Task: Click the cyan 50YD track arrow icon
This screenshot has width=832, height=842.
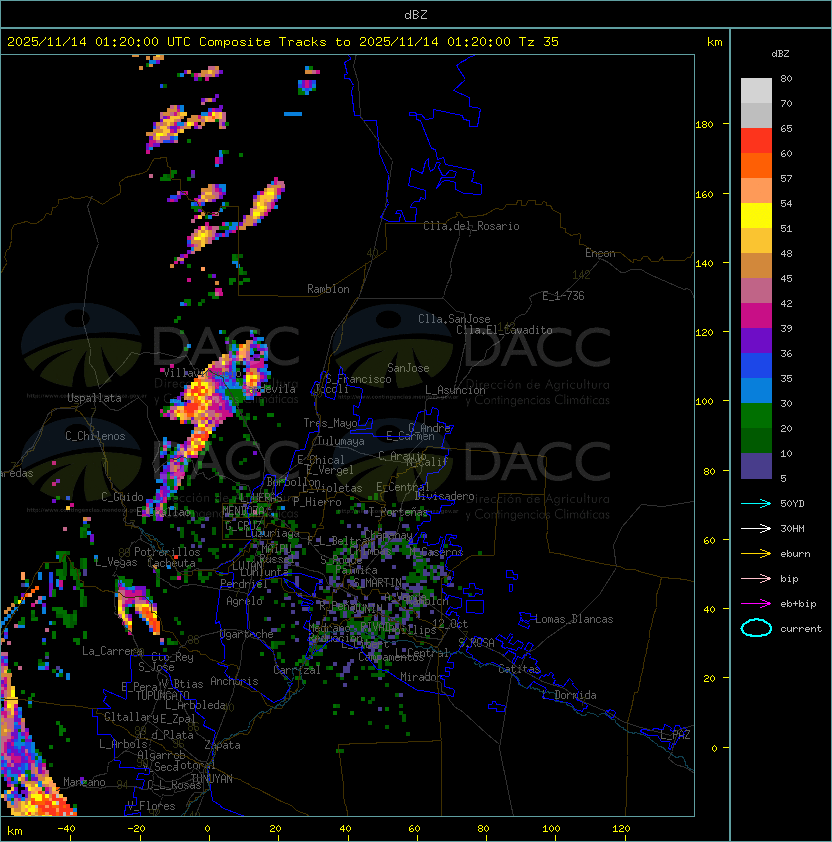Action: click(x=756, y=503)
